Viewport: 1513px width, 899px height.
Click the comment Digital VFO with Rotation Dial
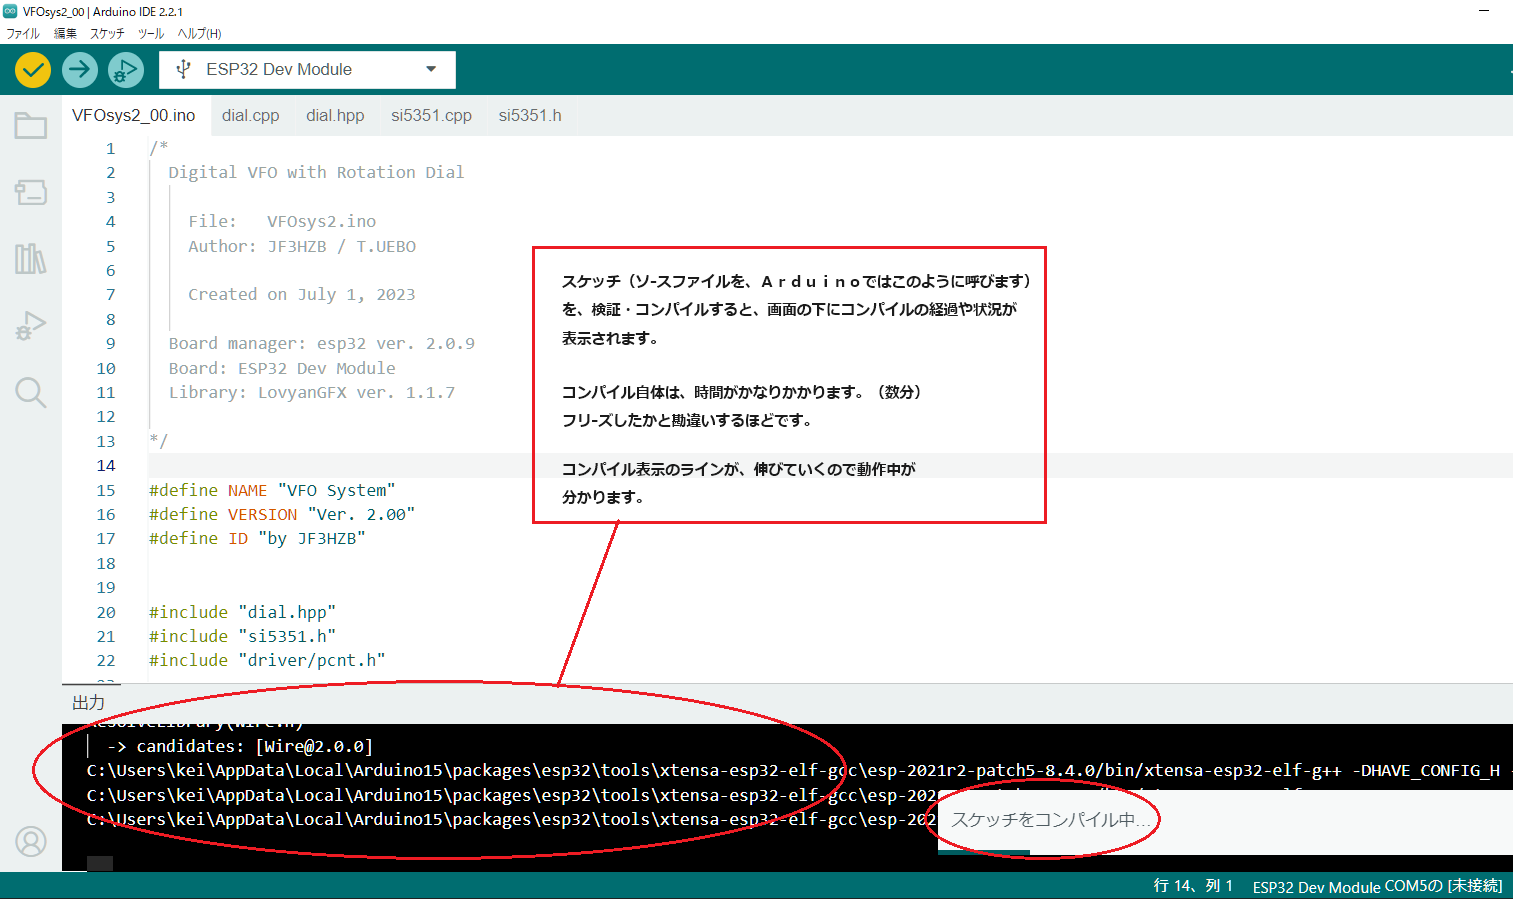click(x=316, y=172)
